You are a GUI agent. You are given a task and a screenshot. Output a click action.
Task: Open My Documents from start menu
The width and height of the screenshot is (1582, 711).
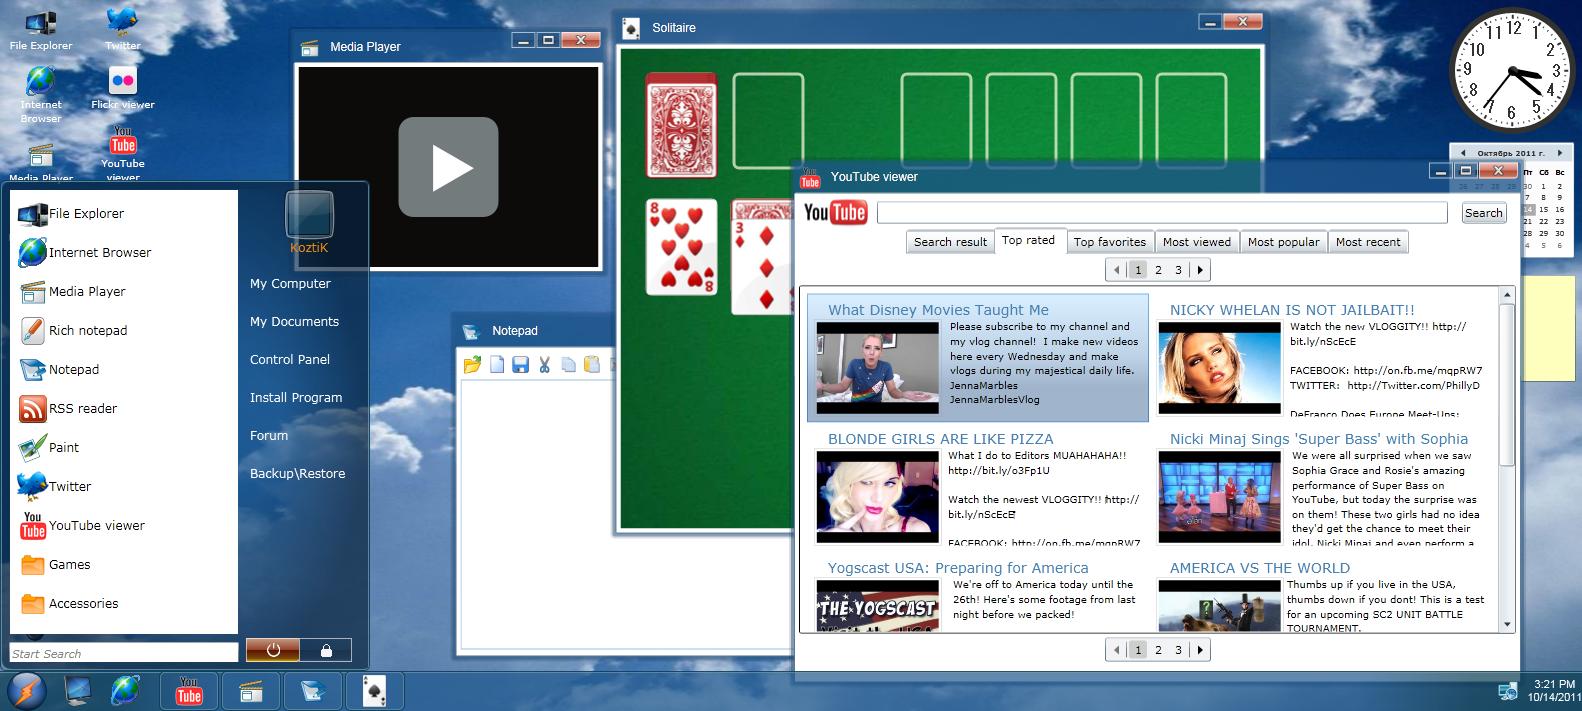click(x=294, y=321)
